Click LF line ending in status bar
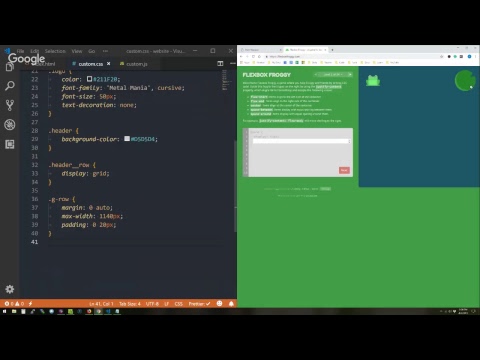480x360 pixels. coord(166,304)
